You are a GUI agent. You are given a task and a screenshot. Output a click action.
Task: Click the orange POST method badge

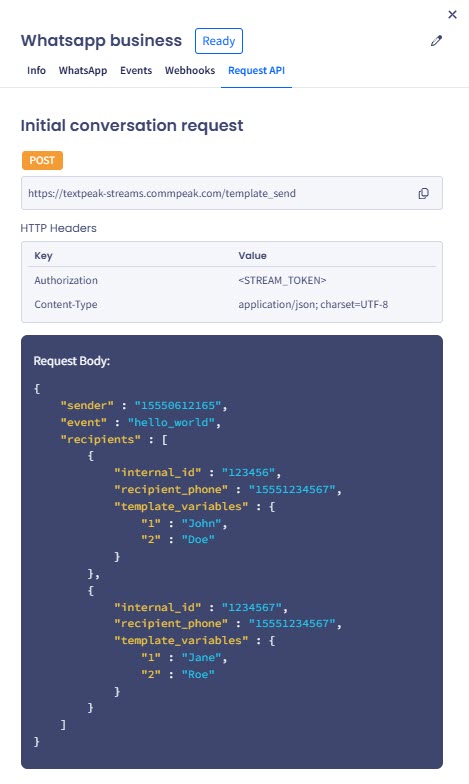(x=42, y=160)
